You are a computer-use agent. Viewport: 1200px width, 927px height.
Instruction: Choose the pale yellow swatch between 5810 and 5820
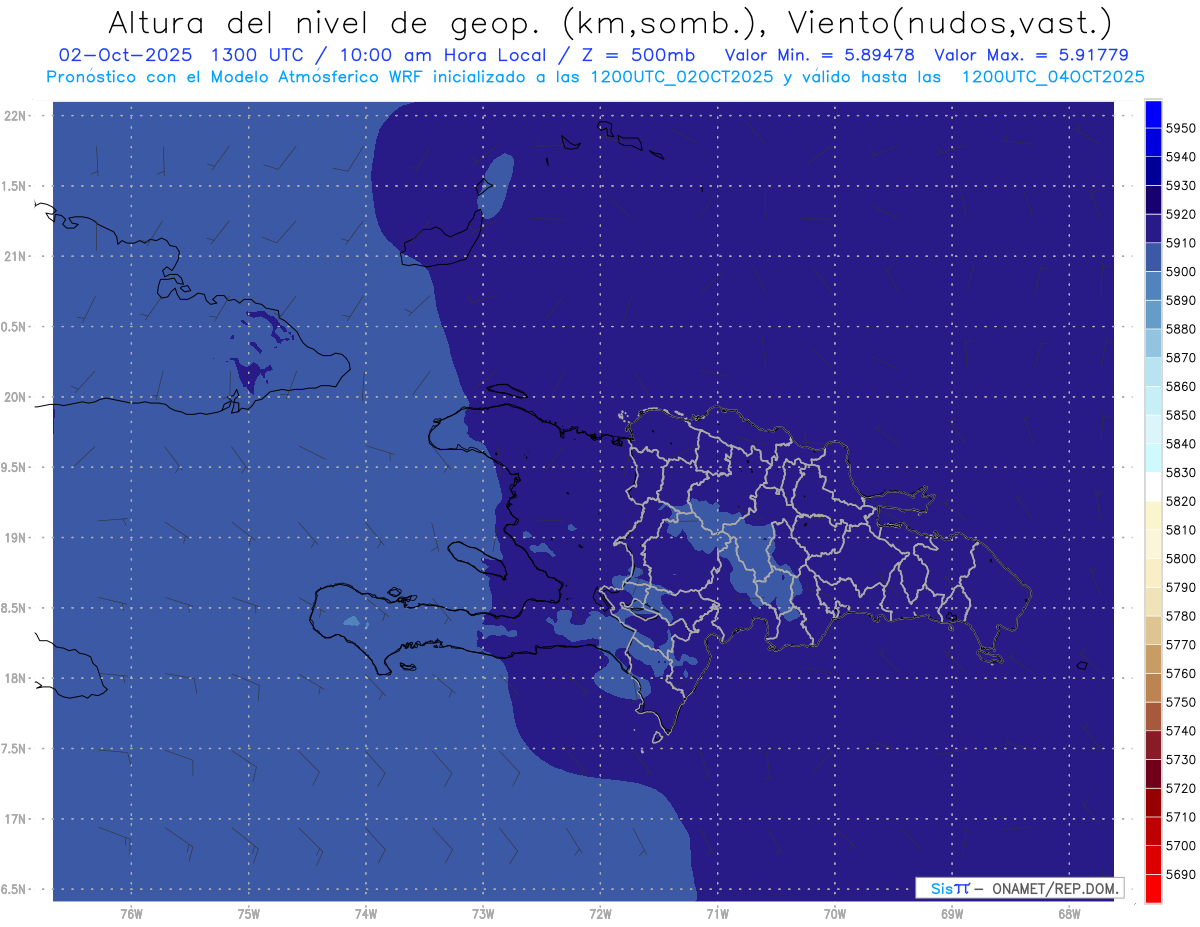tap(1153, 515)
